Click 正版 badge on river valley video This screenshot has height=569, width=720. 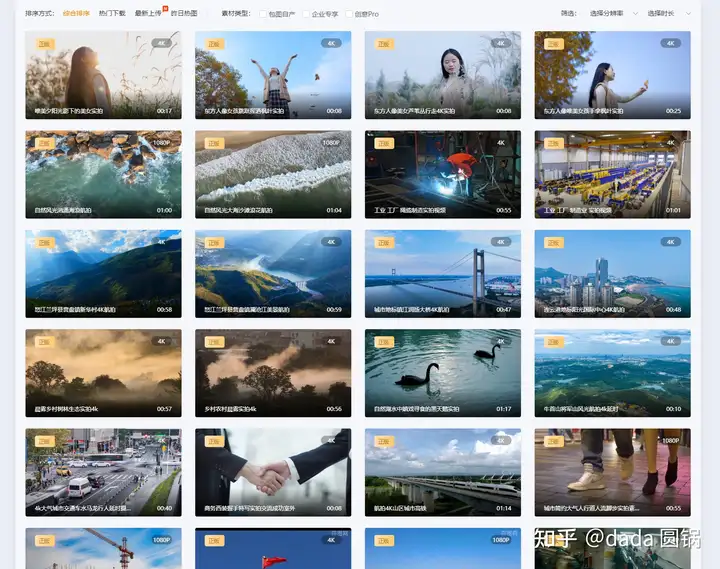(x=214, y=242)
